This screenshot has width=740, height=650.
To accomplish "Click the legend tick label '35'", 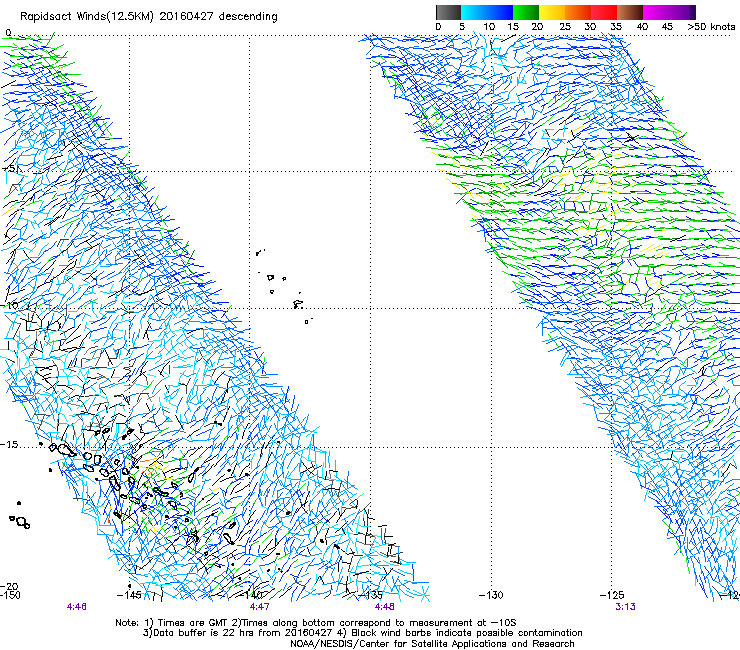I will tap(617, 26).
